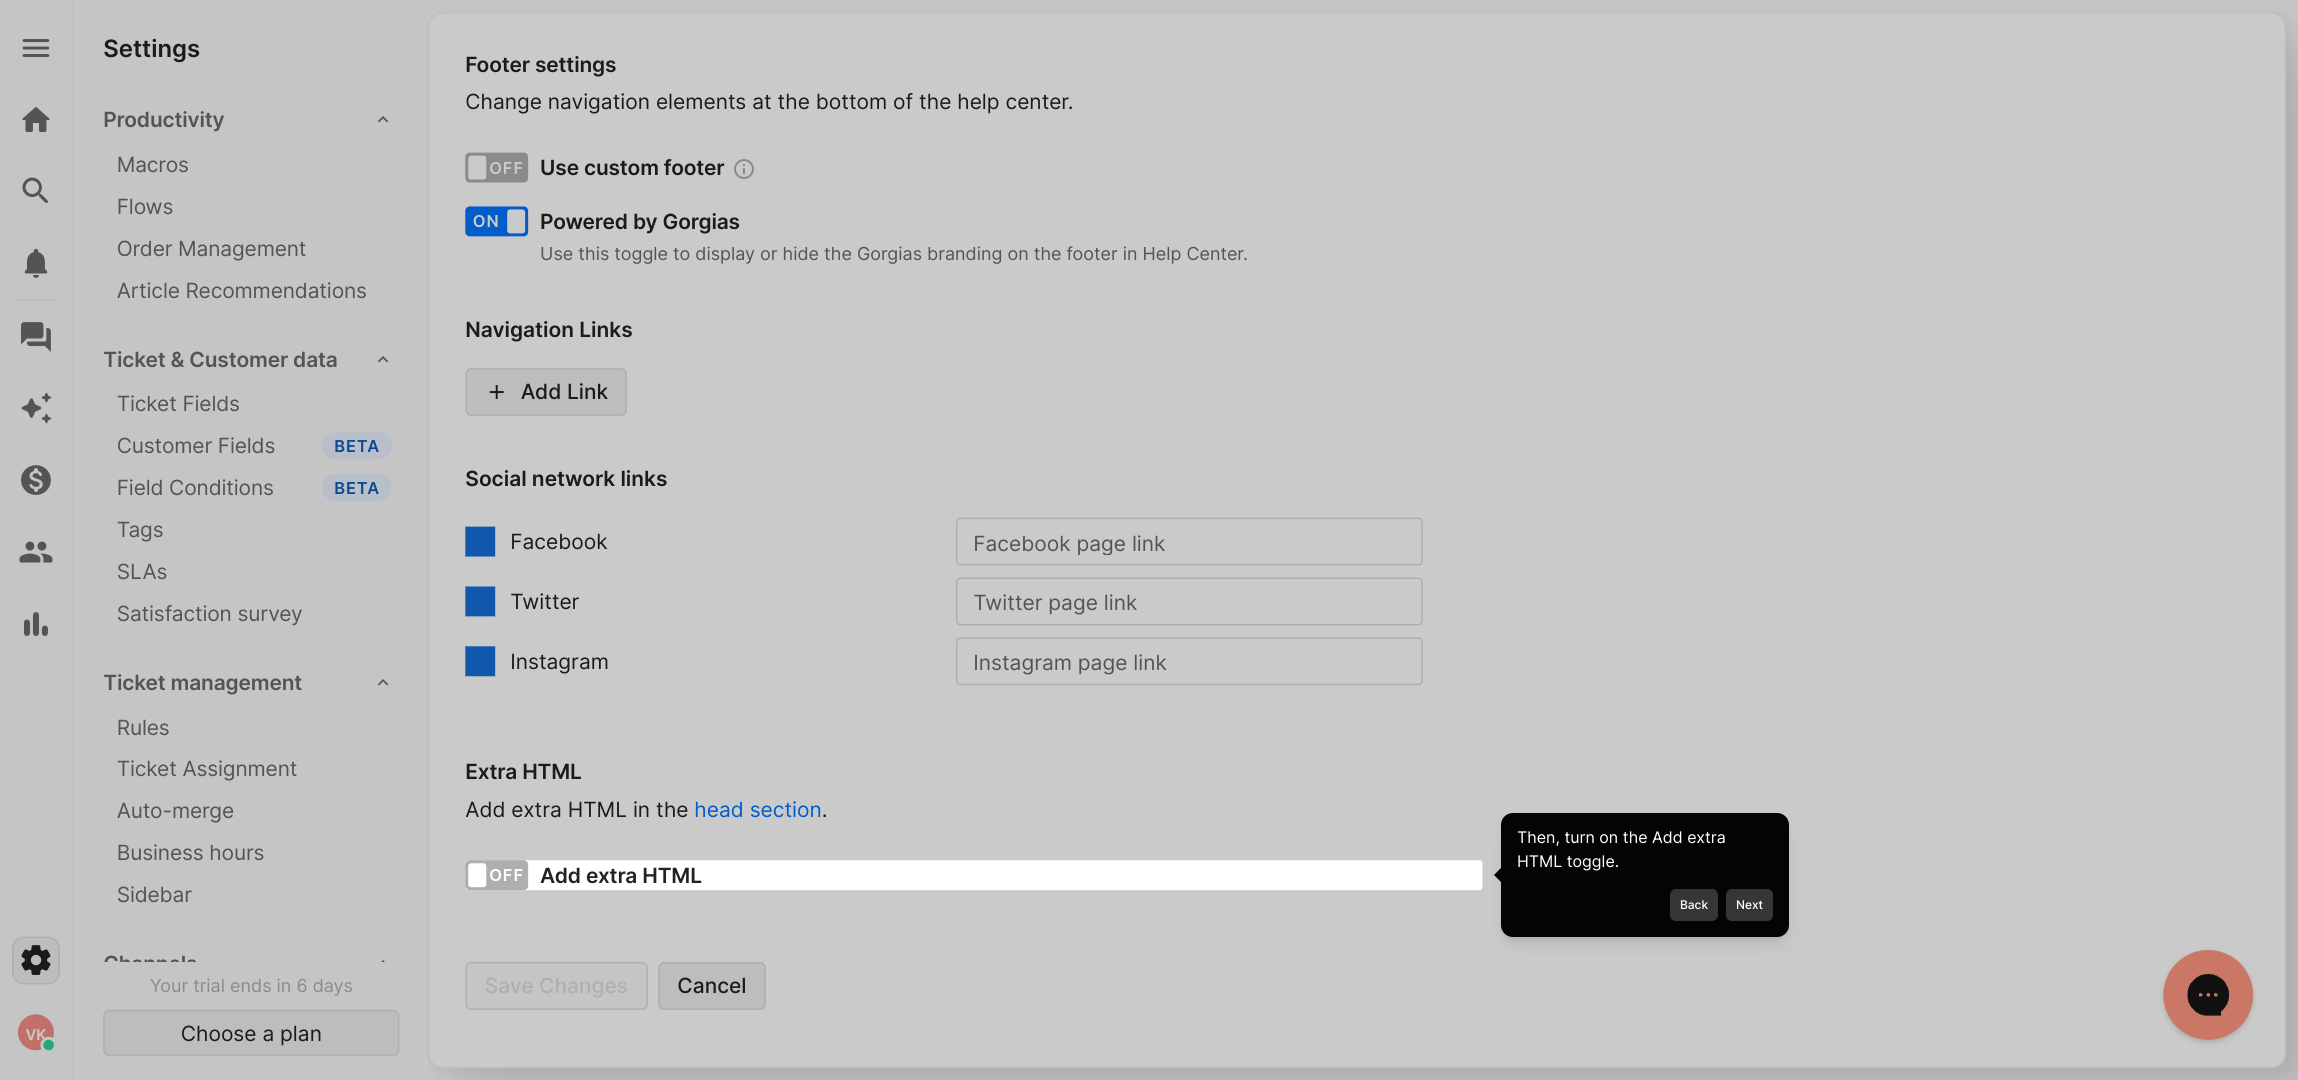Turn off Powered by Gorgias toggle

pos(496,221)
